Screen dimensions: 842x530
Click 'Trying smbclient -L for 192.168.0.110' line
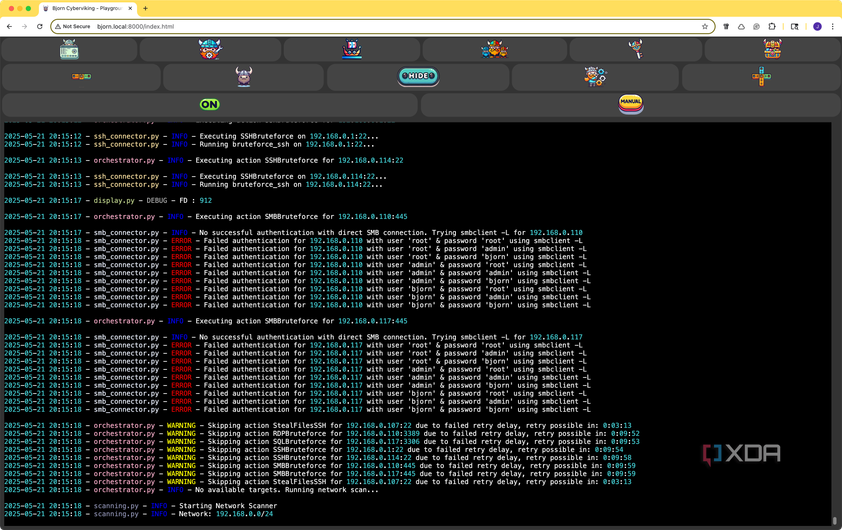[x=293, y=233]
